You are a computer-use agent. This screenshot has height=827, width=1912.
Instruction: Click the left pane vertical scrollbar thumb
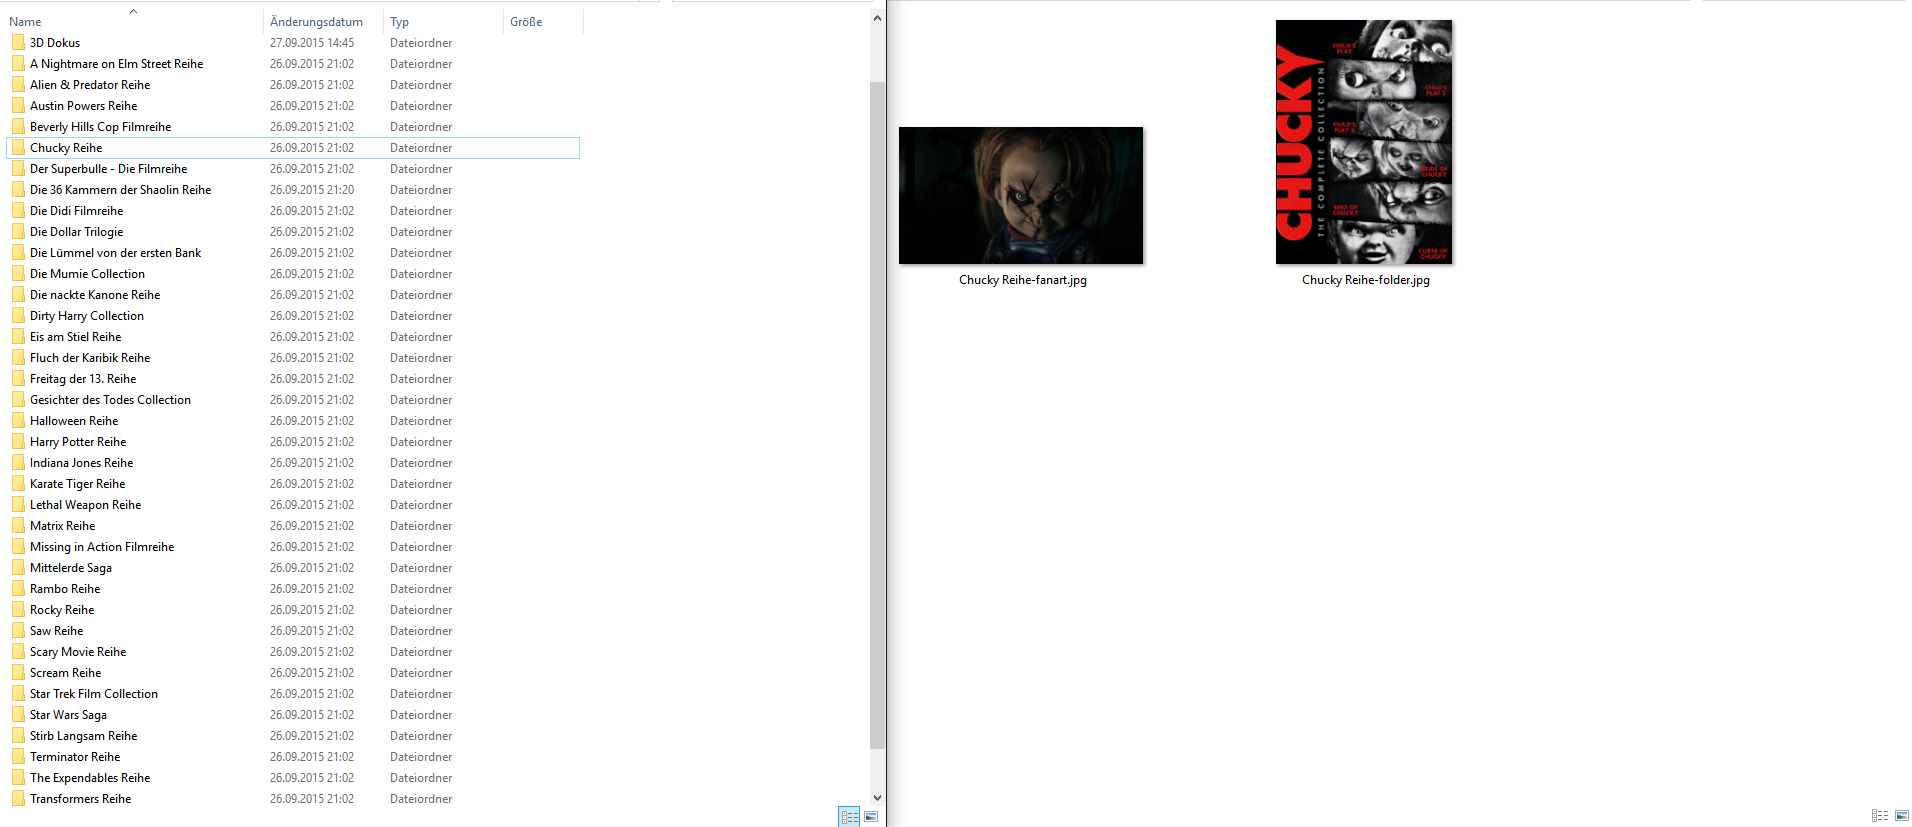(x=877, y=415)
